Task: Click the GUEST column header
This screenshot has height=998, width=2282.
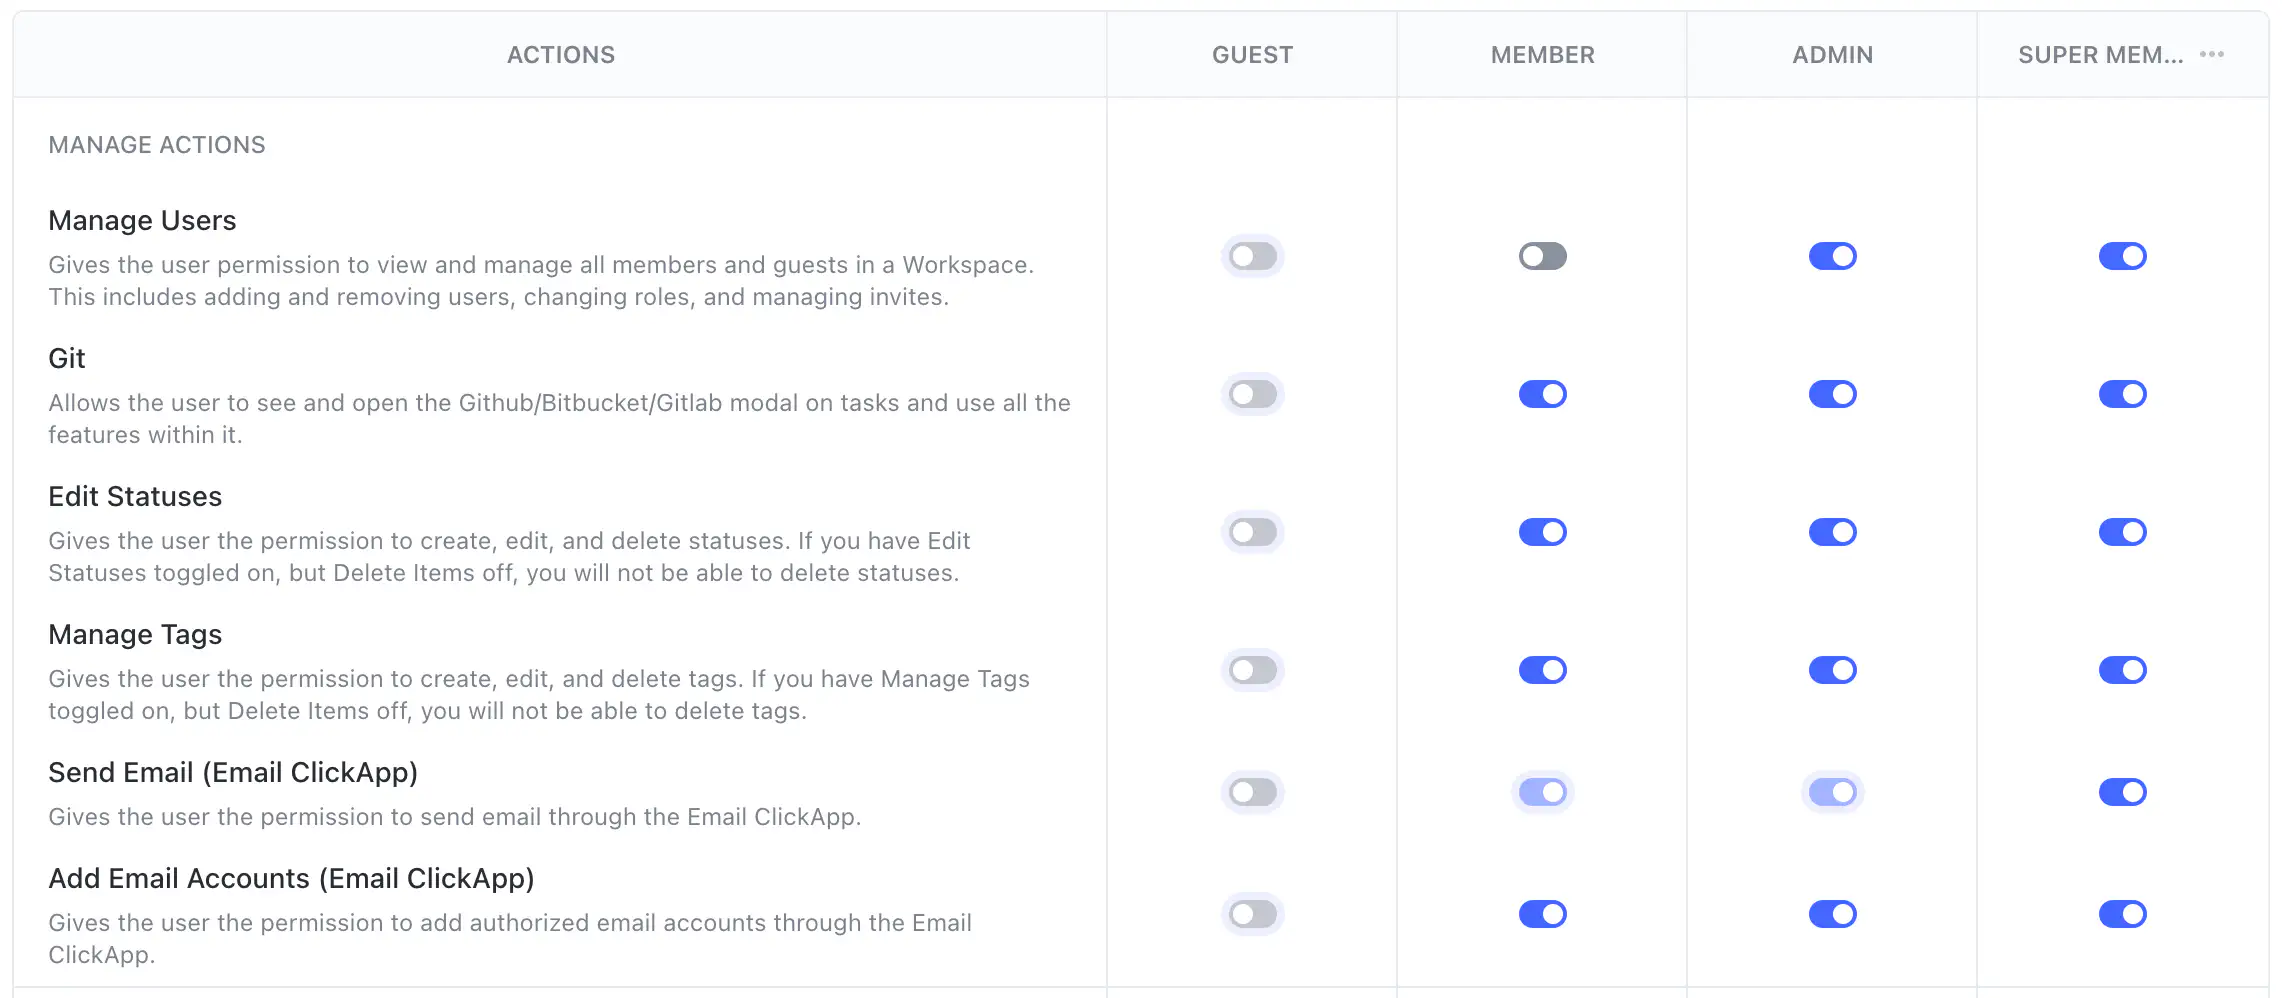Action: click(1253, 55)
